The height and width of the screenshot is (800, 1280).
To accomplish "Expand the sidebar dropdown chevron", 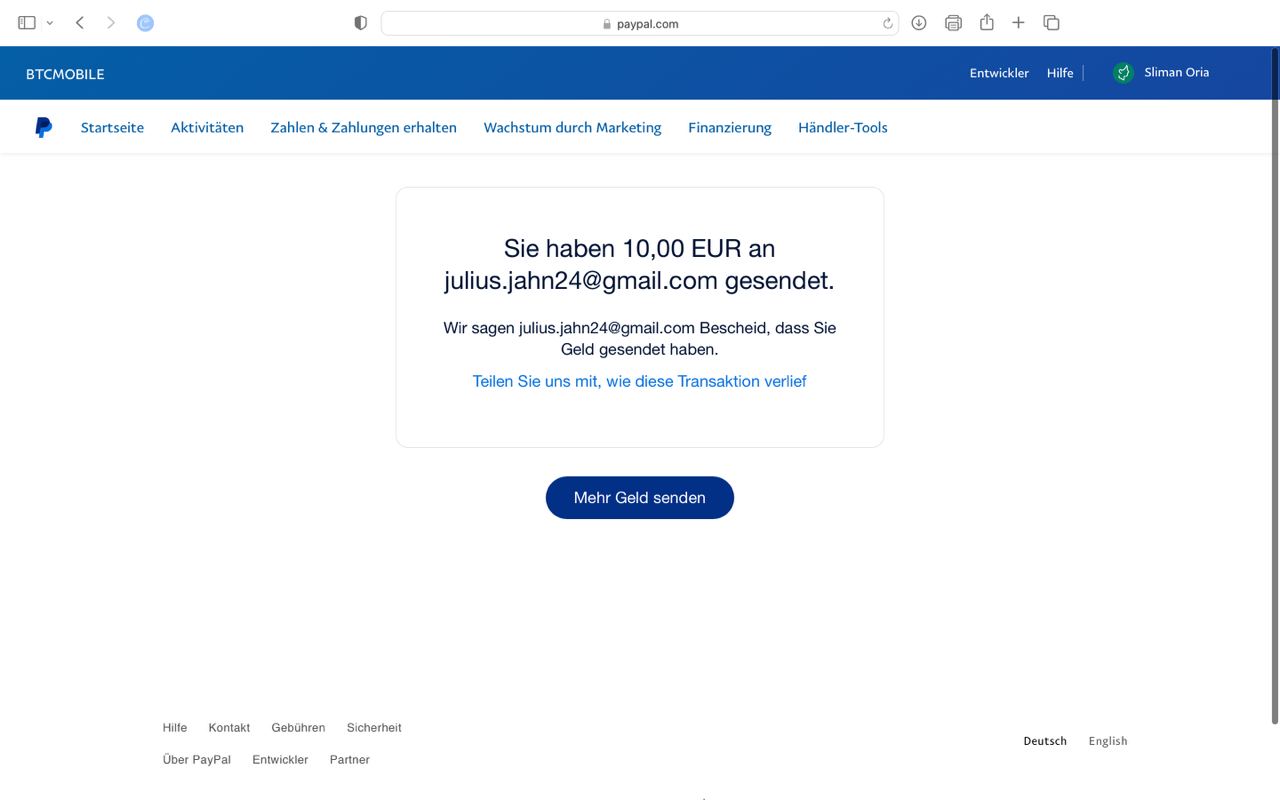I will point(50,23).
